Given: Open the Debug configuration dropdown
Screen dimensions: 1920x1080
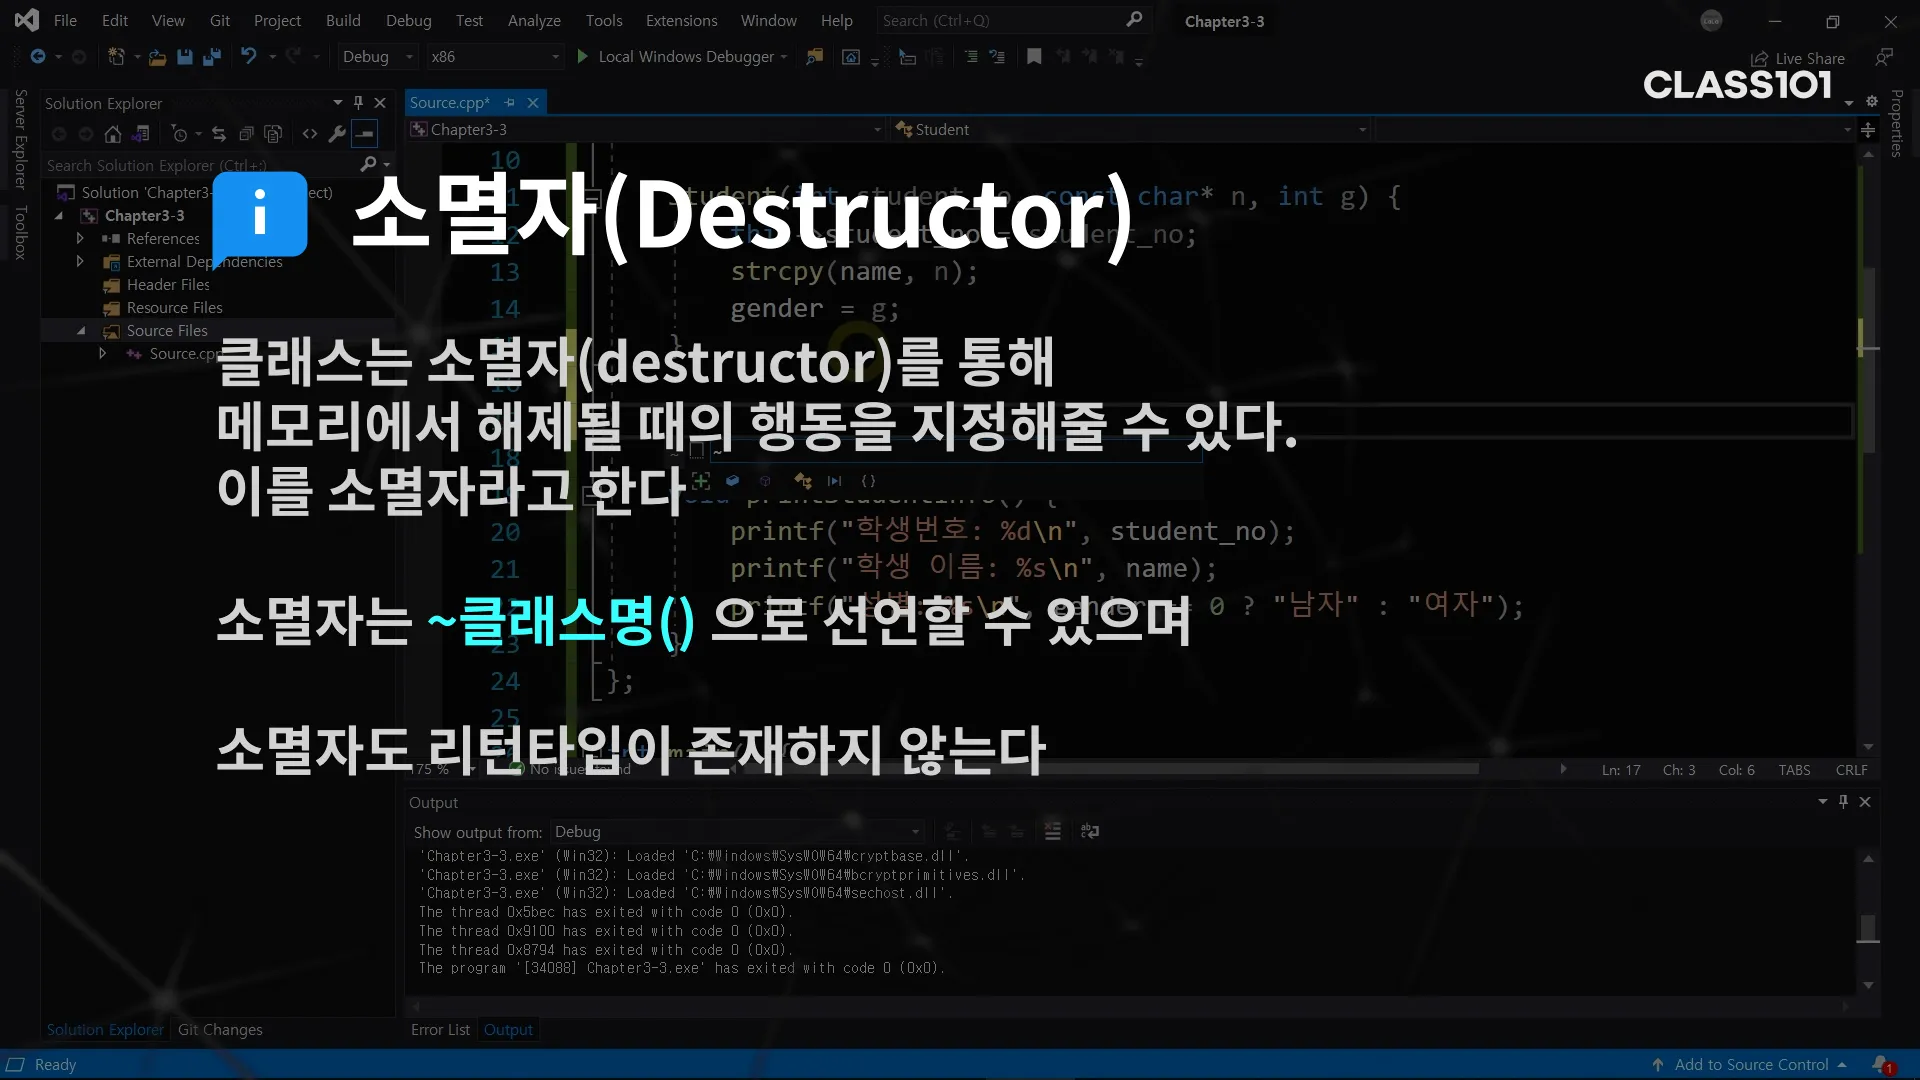Looking at the screenshot, I should tap(377, 57).
